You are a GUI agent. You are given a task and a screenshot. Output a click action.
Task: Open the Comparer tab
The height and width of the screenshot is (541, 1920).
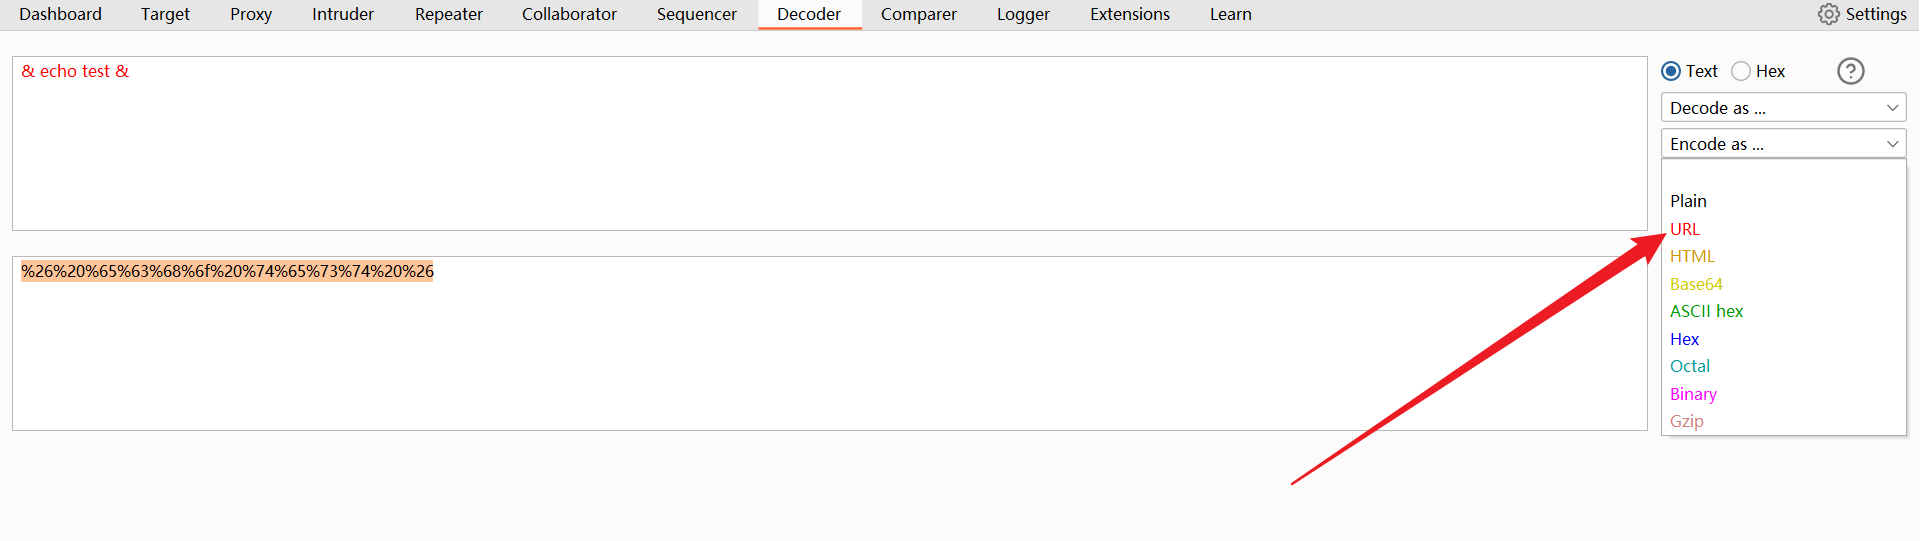point(918,14)
